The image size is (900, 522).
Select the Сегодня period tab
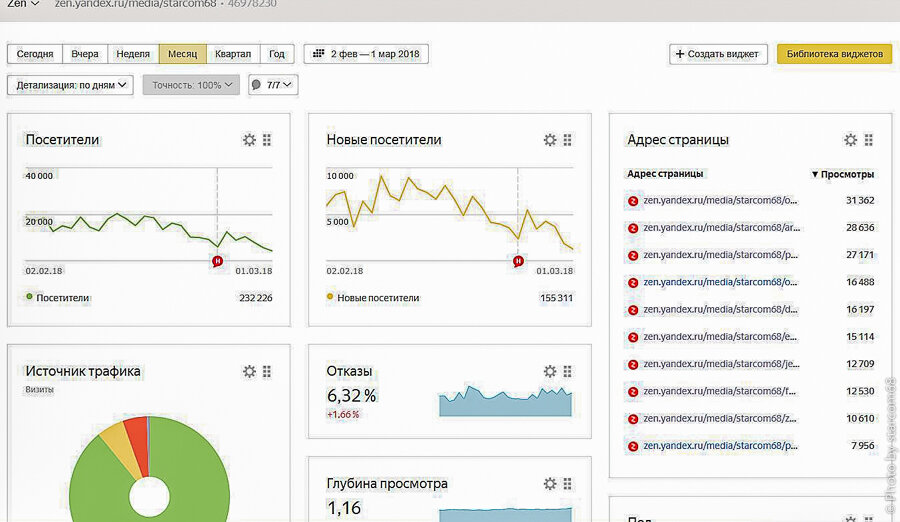35,54
